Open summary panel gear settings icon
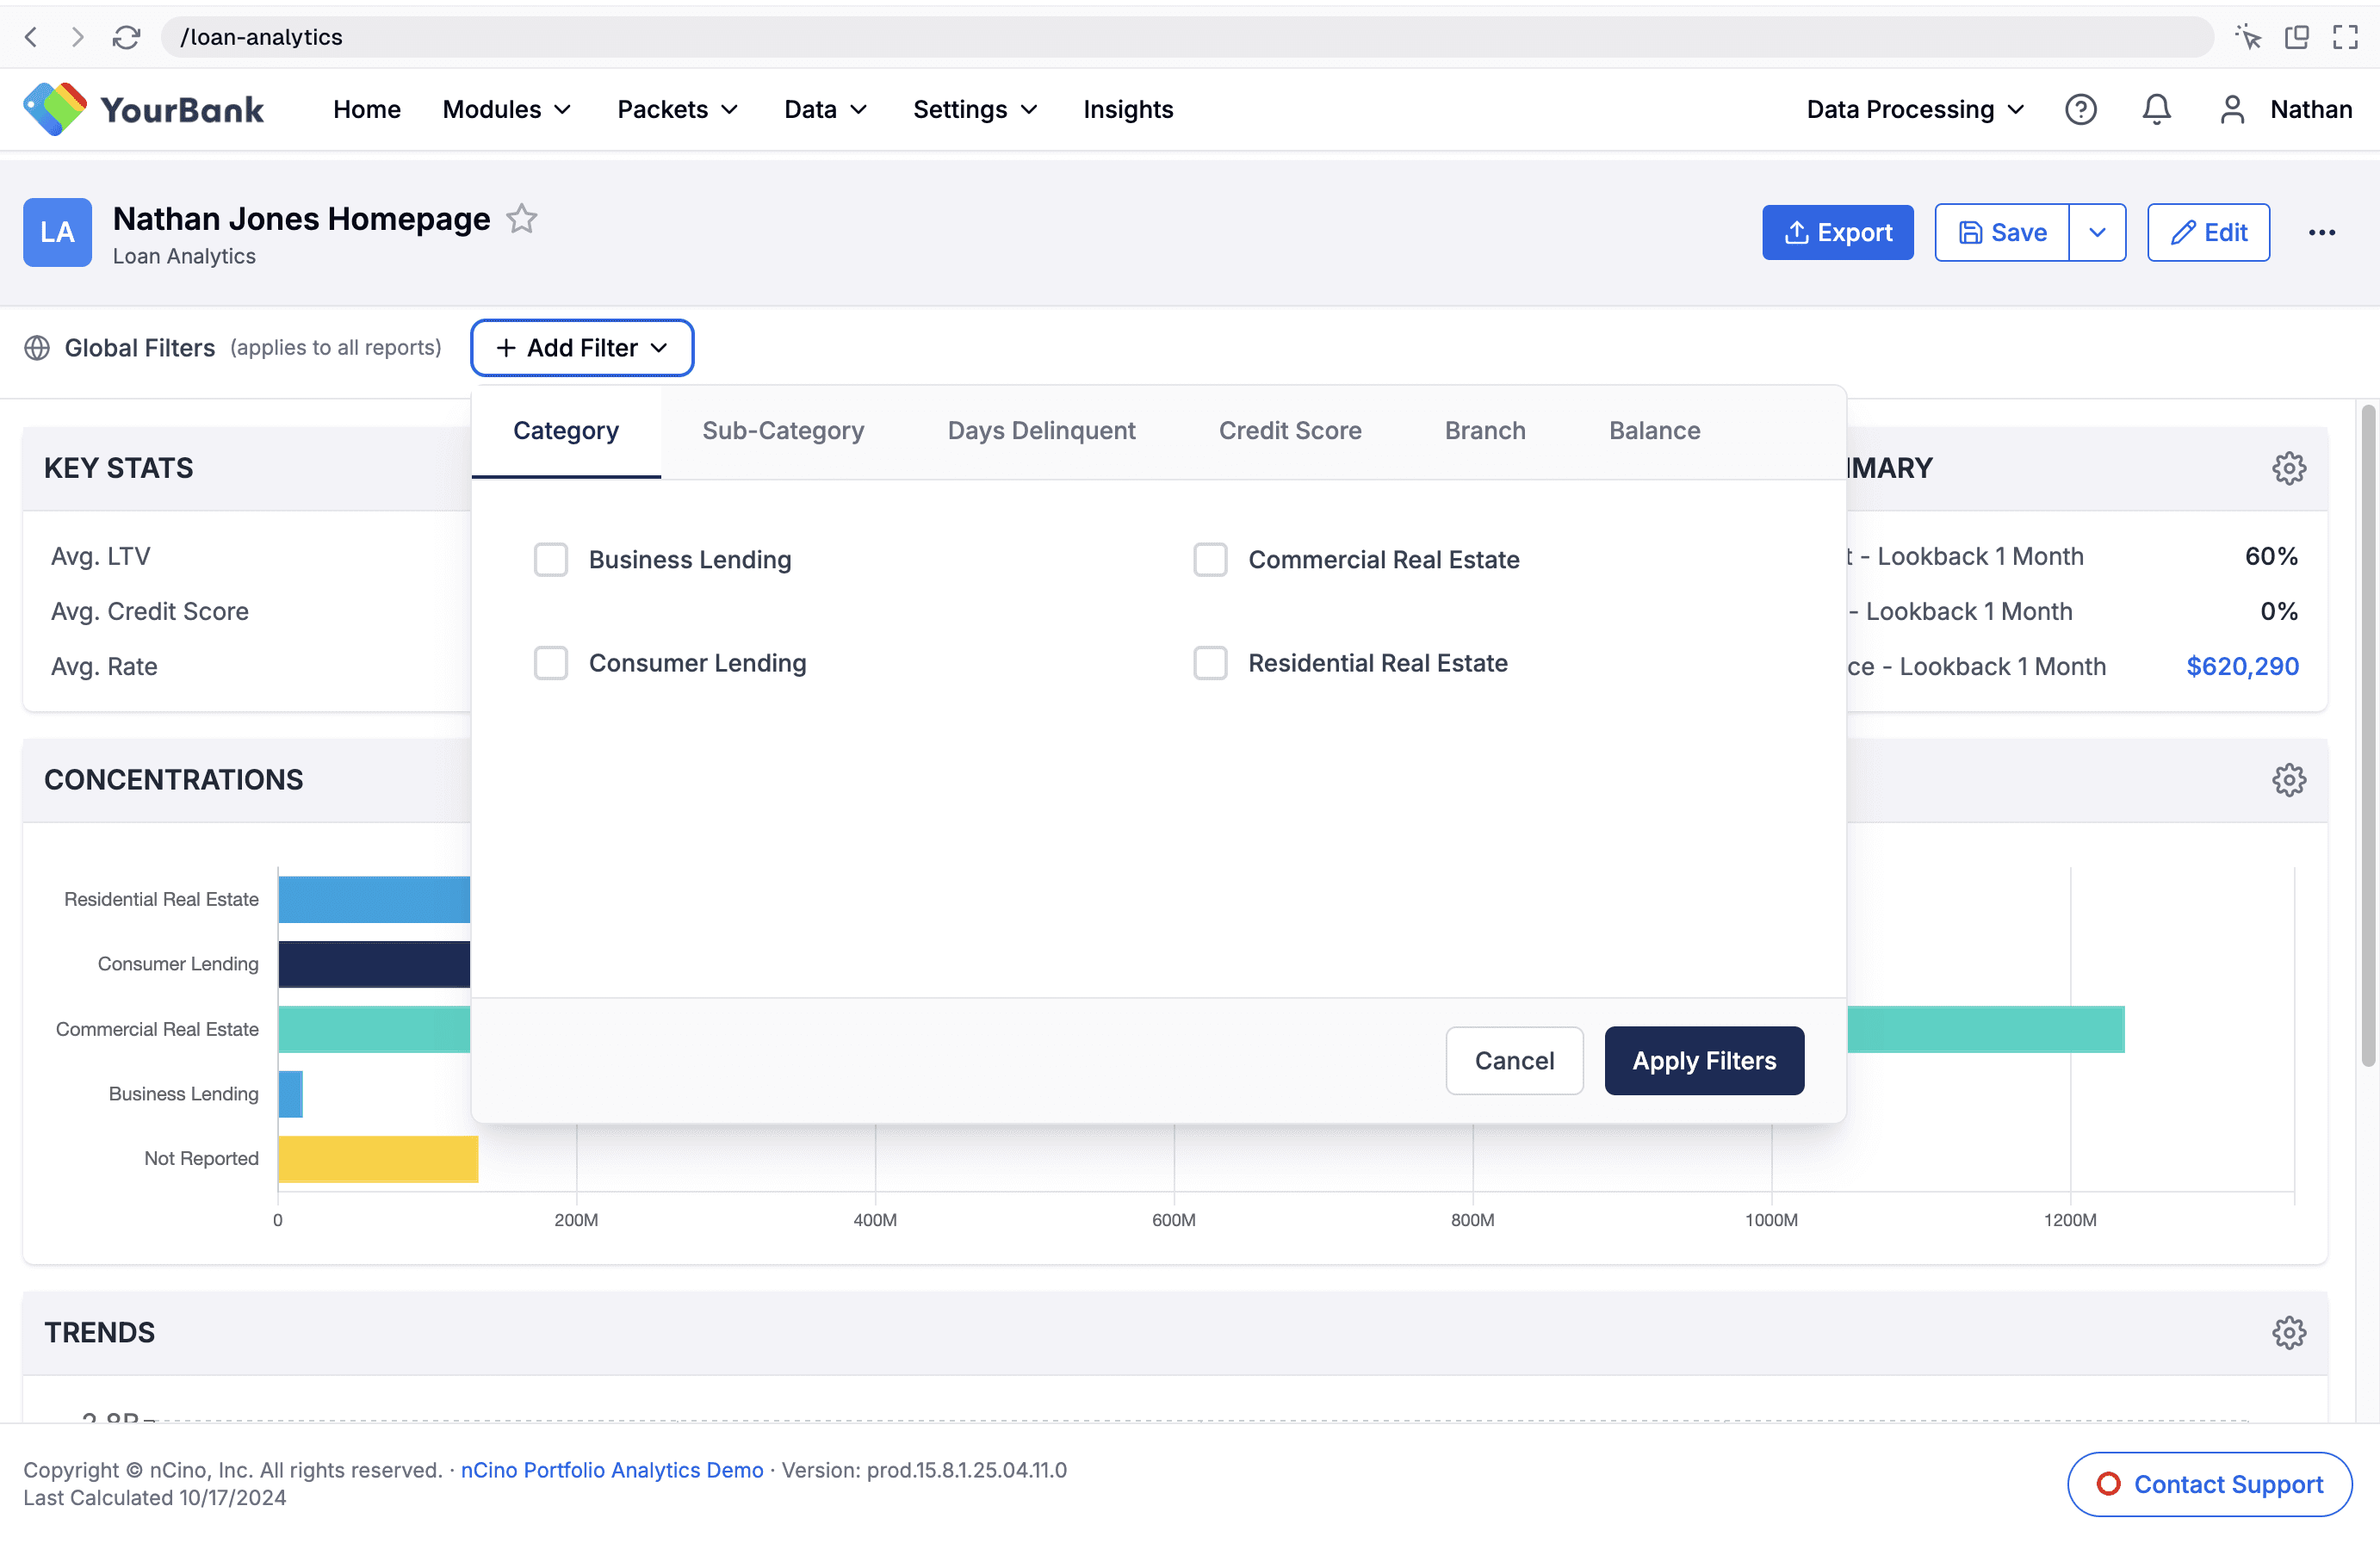Image resolution: width=2380 pixels, height=1543 pixels. (2288, 468)
